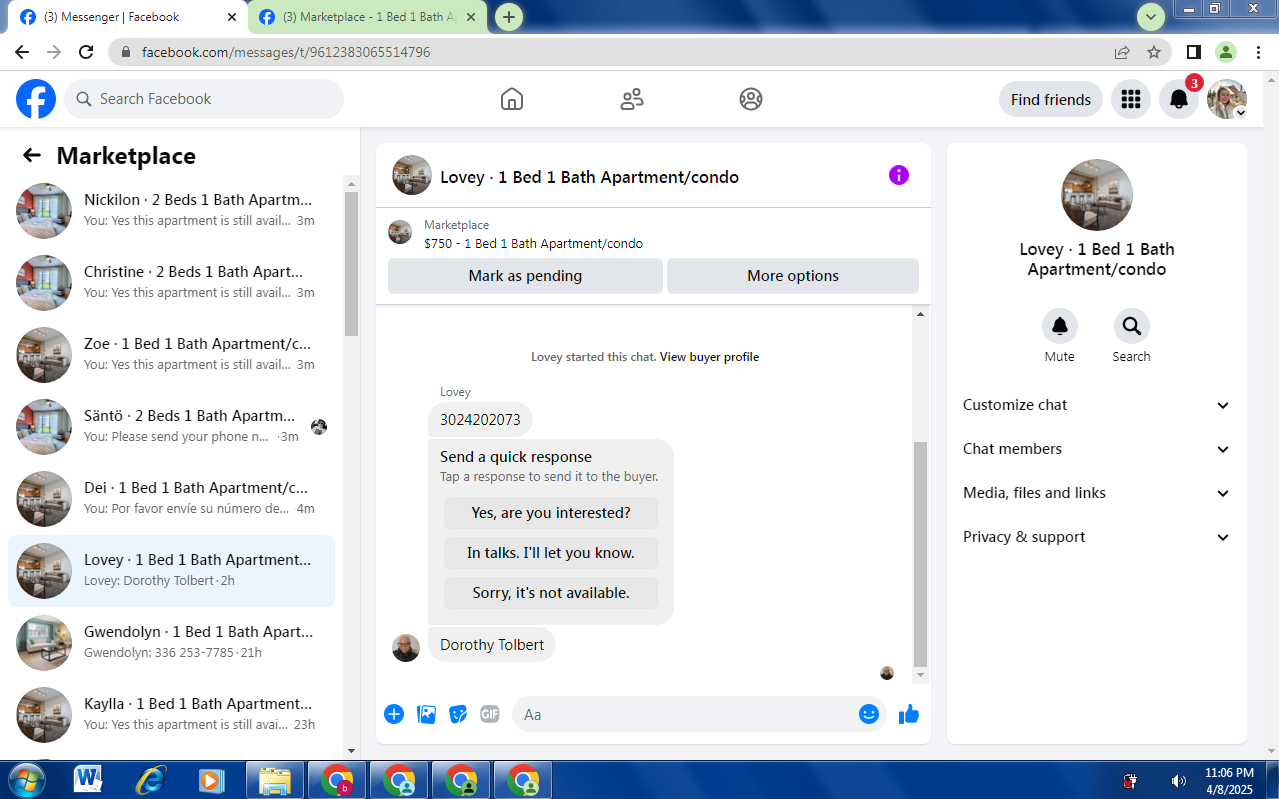Open the Zoe 1 Bed conversation
The height and width of the screenshot is (799, 1279).
(172, 354)
